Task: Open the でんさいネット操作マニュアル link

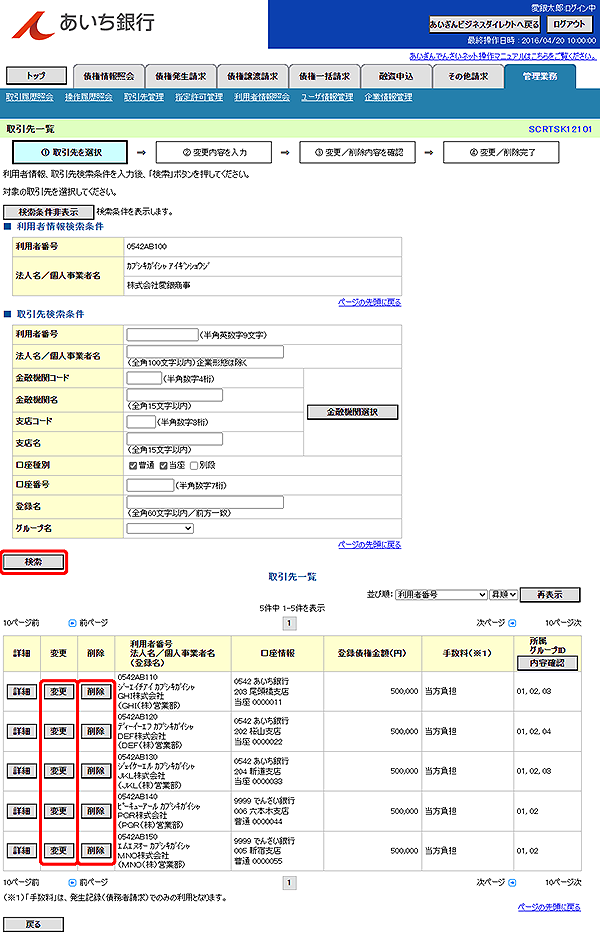Action: pyautogui.click(x=503, y=56)
